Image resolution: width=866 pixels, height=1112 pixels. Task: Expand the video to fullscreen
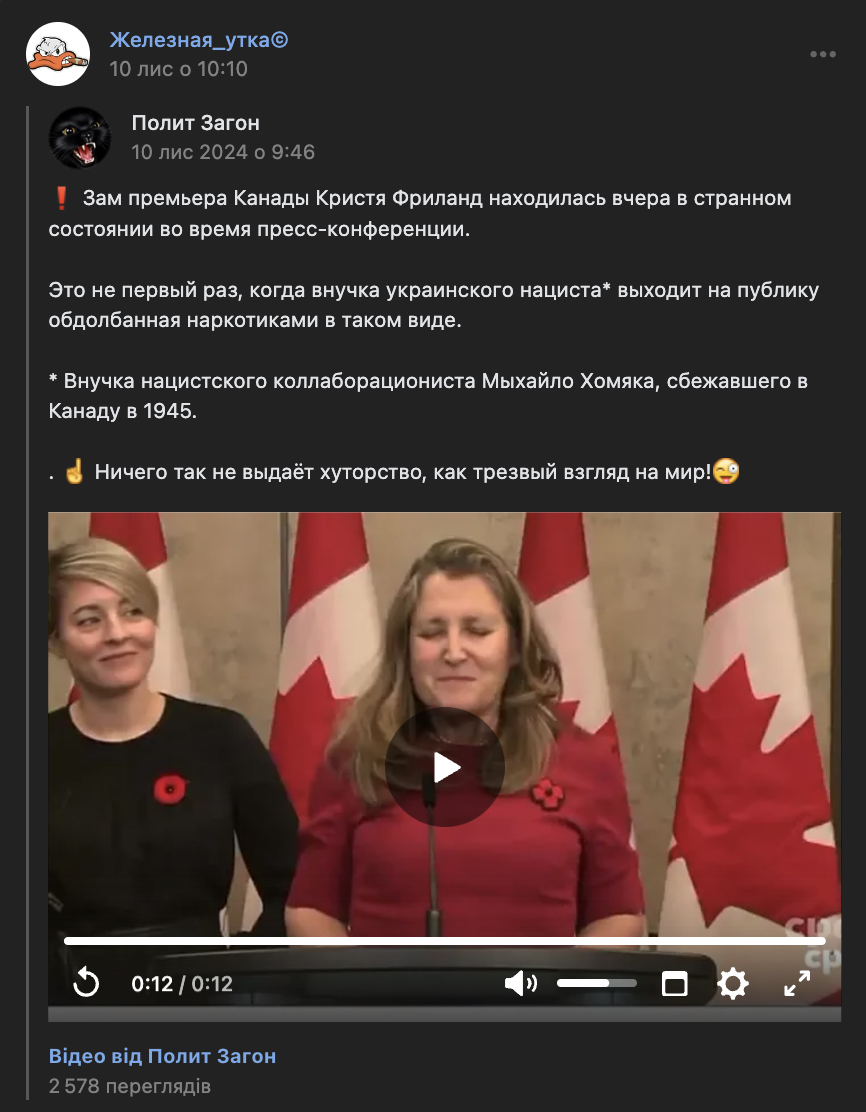click(796, 984)
